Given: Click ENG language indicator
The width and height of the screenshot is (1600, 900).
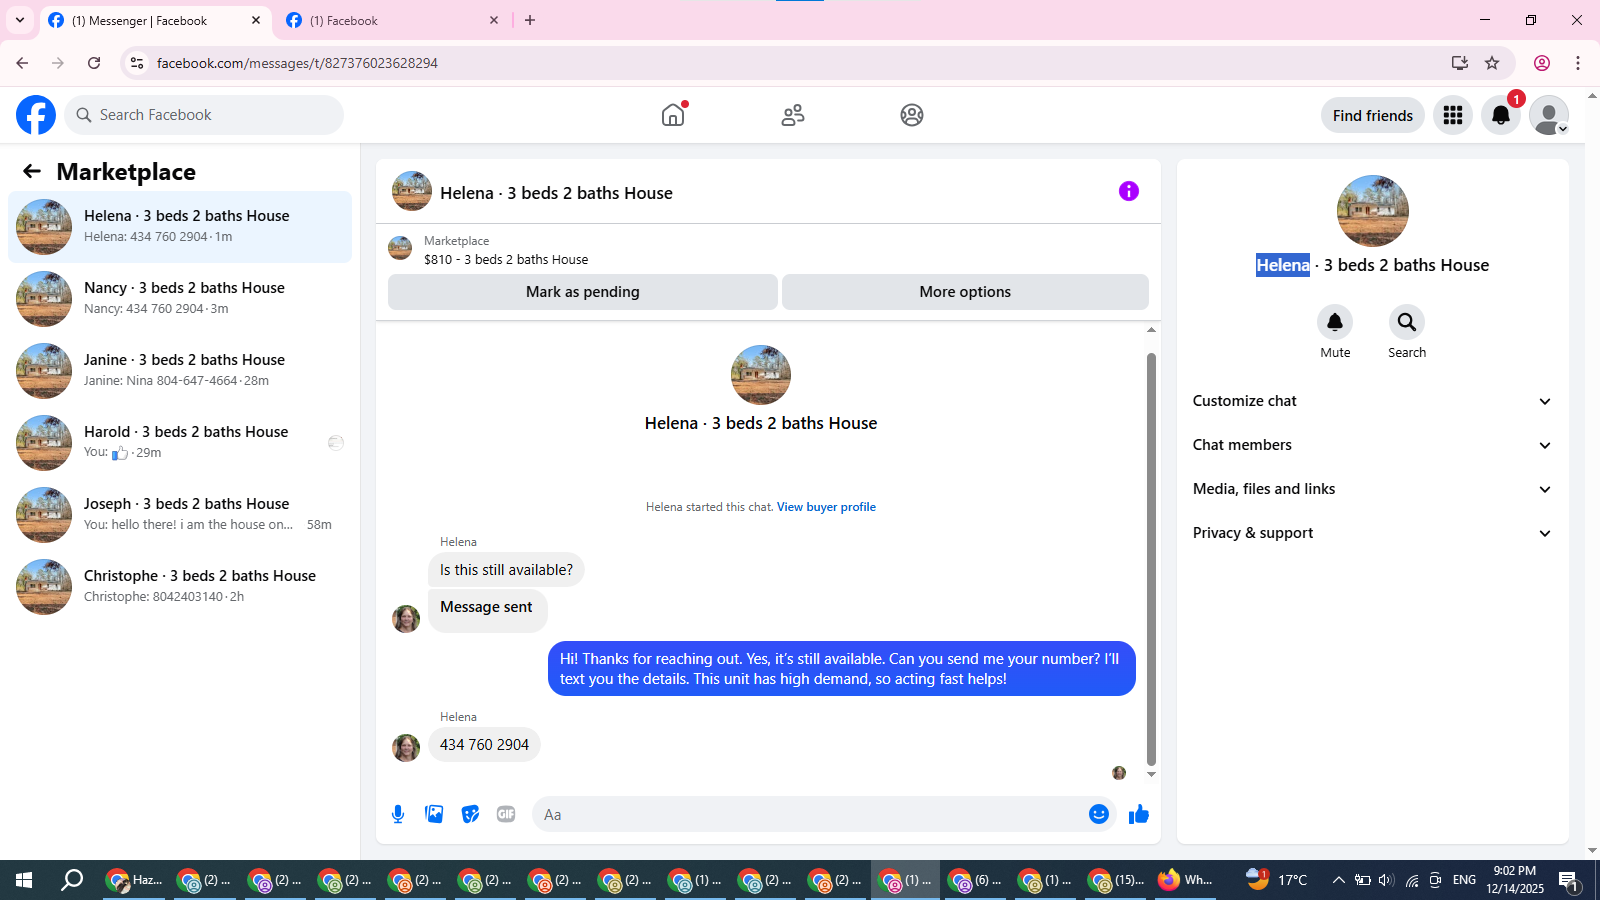Looking at the screenshot, I should [1464, 880].
